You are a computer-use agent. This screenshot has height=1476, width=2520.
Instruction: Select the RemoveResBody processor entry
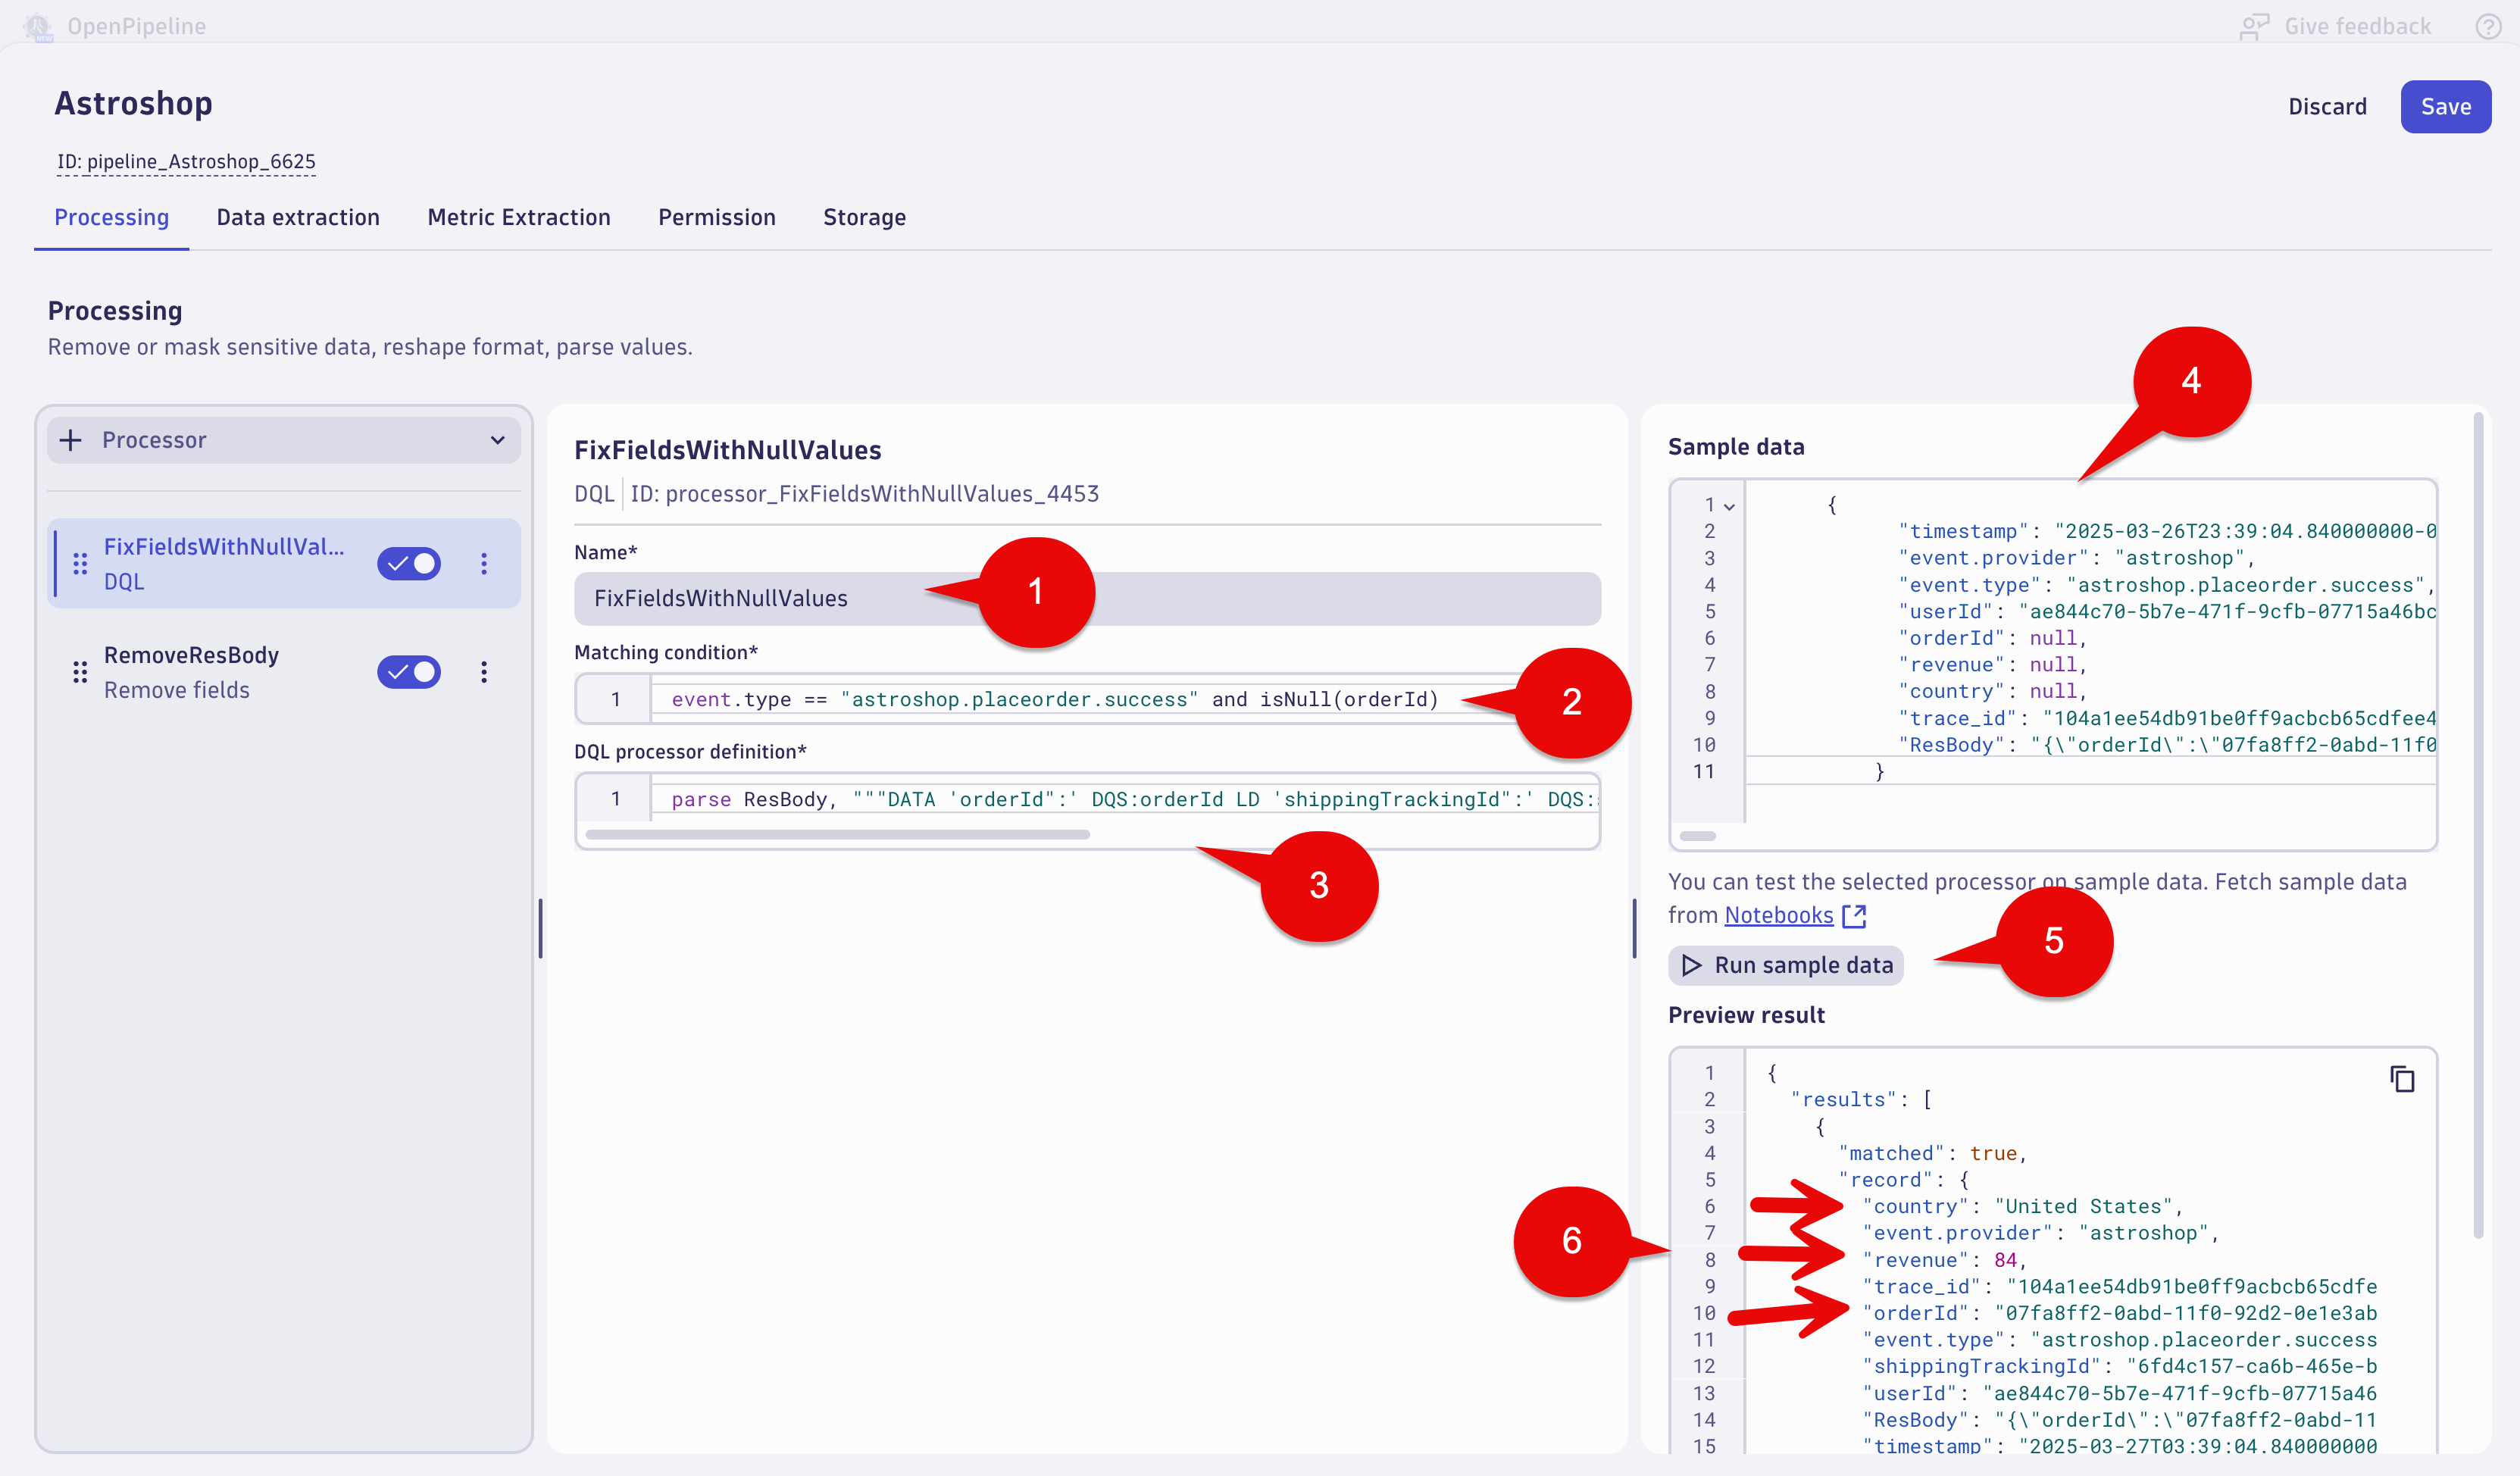[284, 672]
